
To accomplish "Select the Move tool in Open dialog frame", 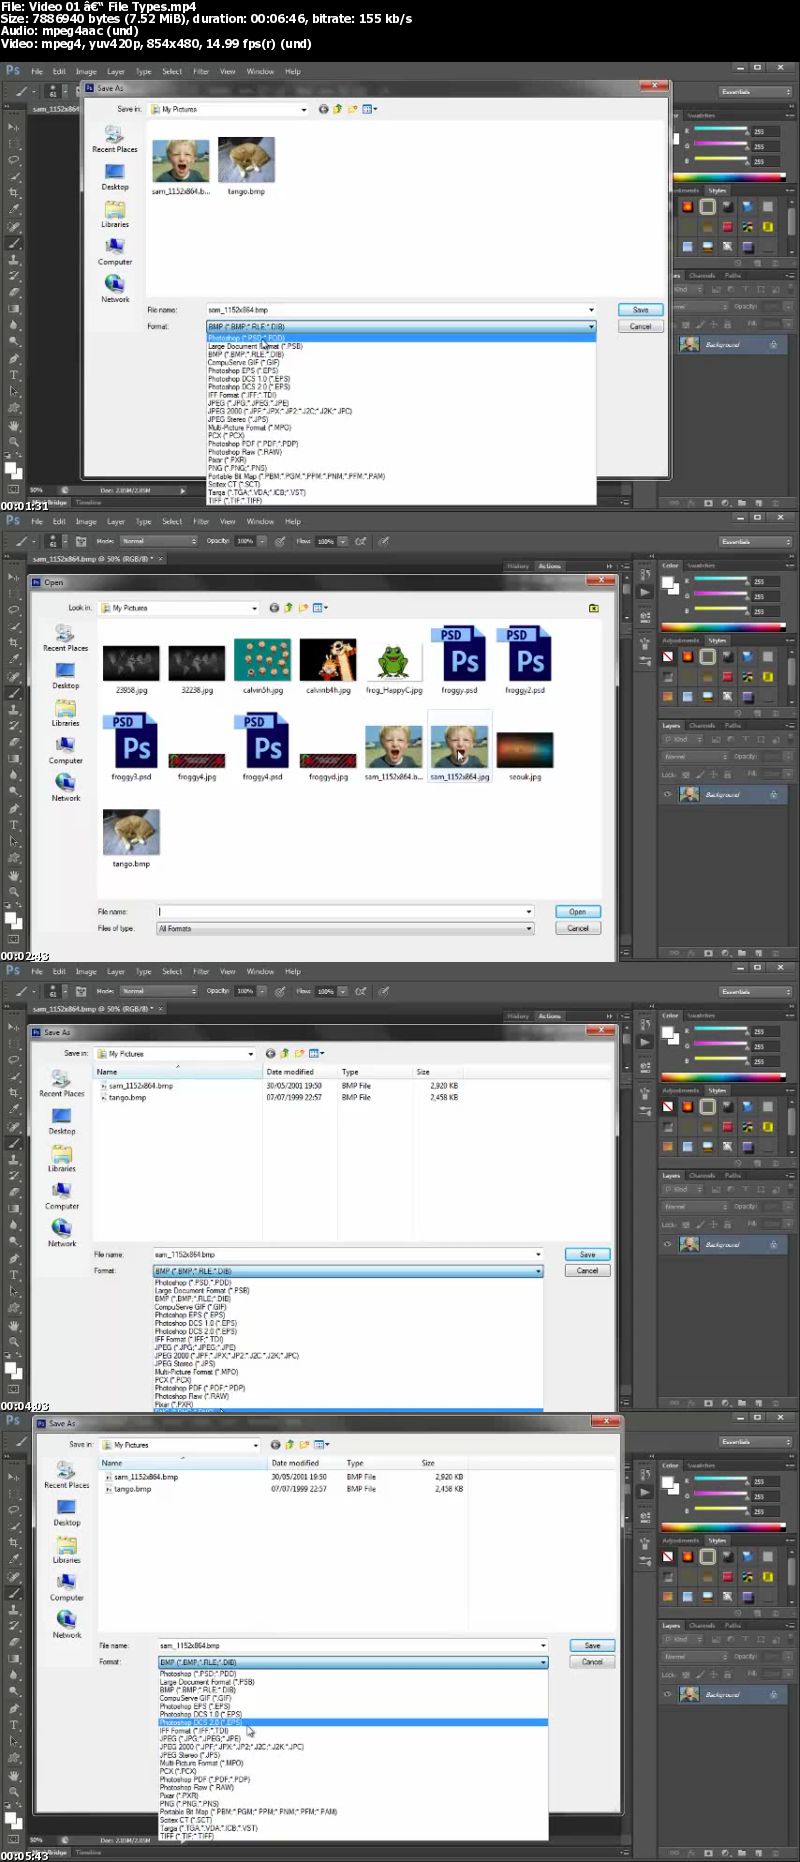I will [x=14, y=577].
